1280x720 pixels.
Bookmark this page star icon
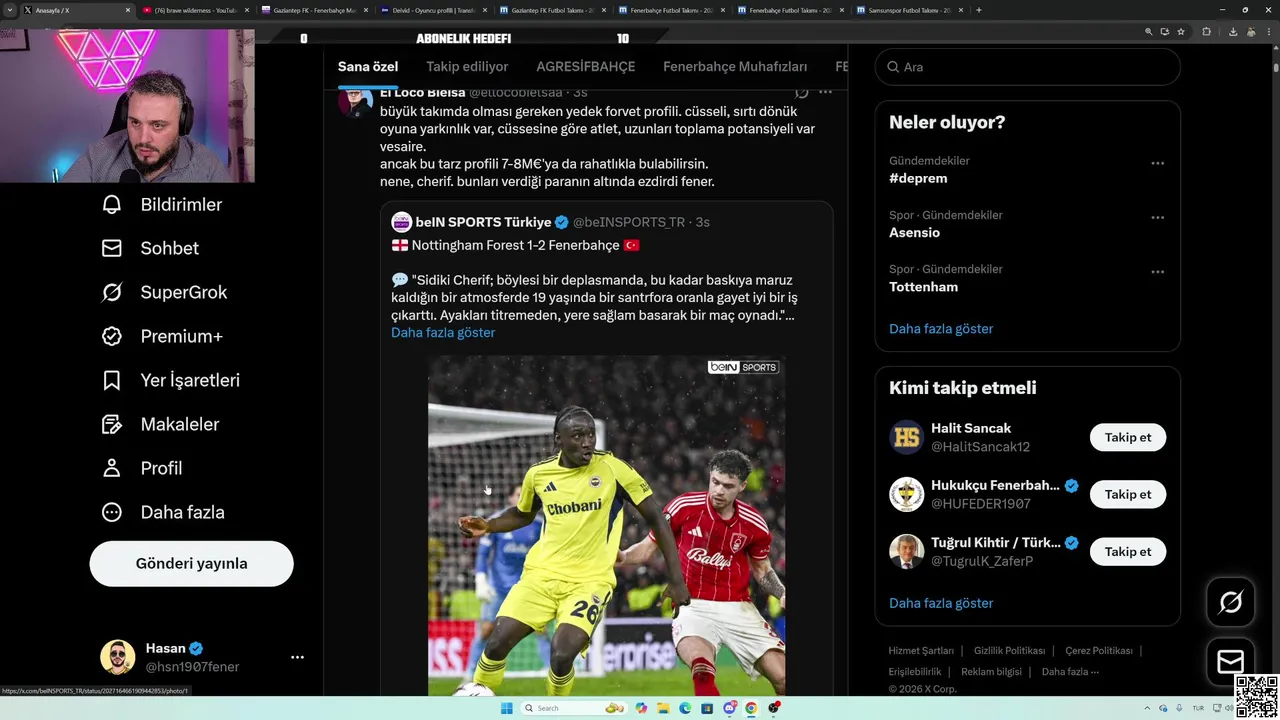click(1181, 32)
